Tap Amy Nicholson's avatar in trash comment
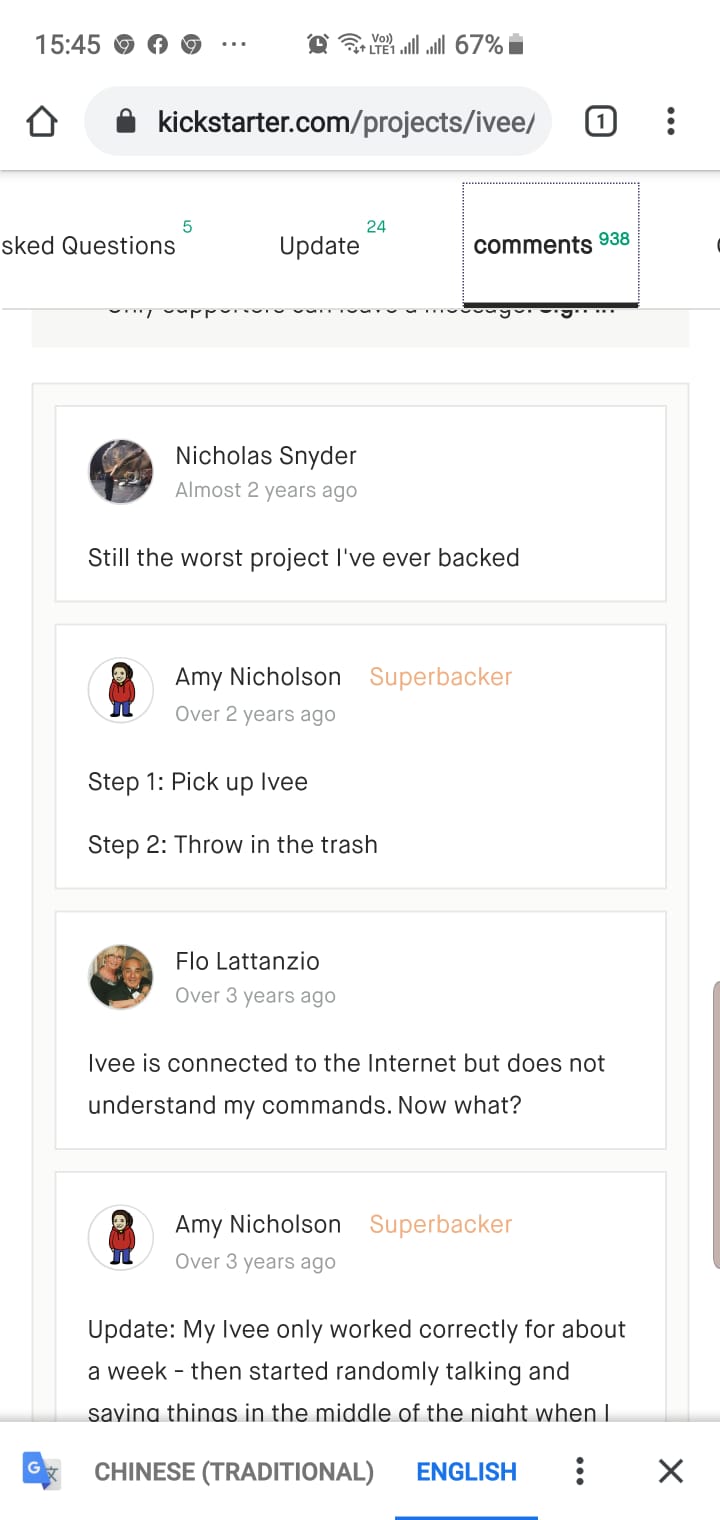This screenshot has width=720, height=1520. [x=121, y=691]
